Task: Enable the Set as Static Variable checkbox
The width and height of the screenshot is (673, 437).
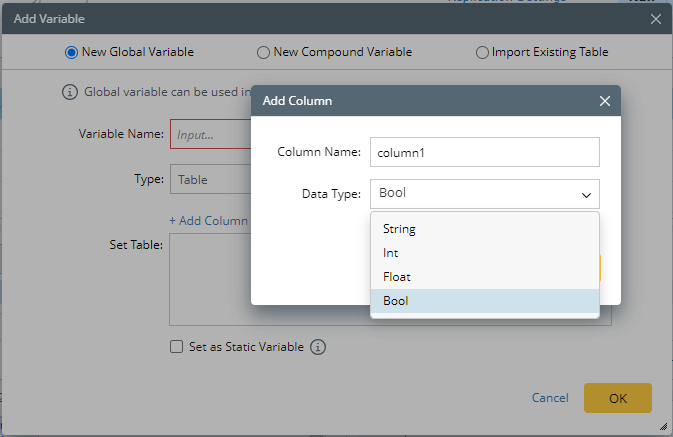Action: (x=176, y=347)
